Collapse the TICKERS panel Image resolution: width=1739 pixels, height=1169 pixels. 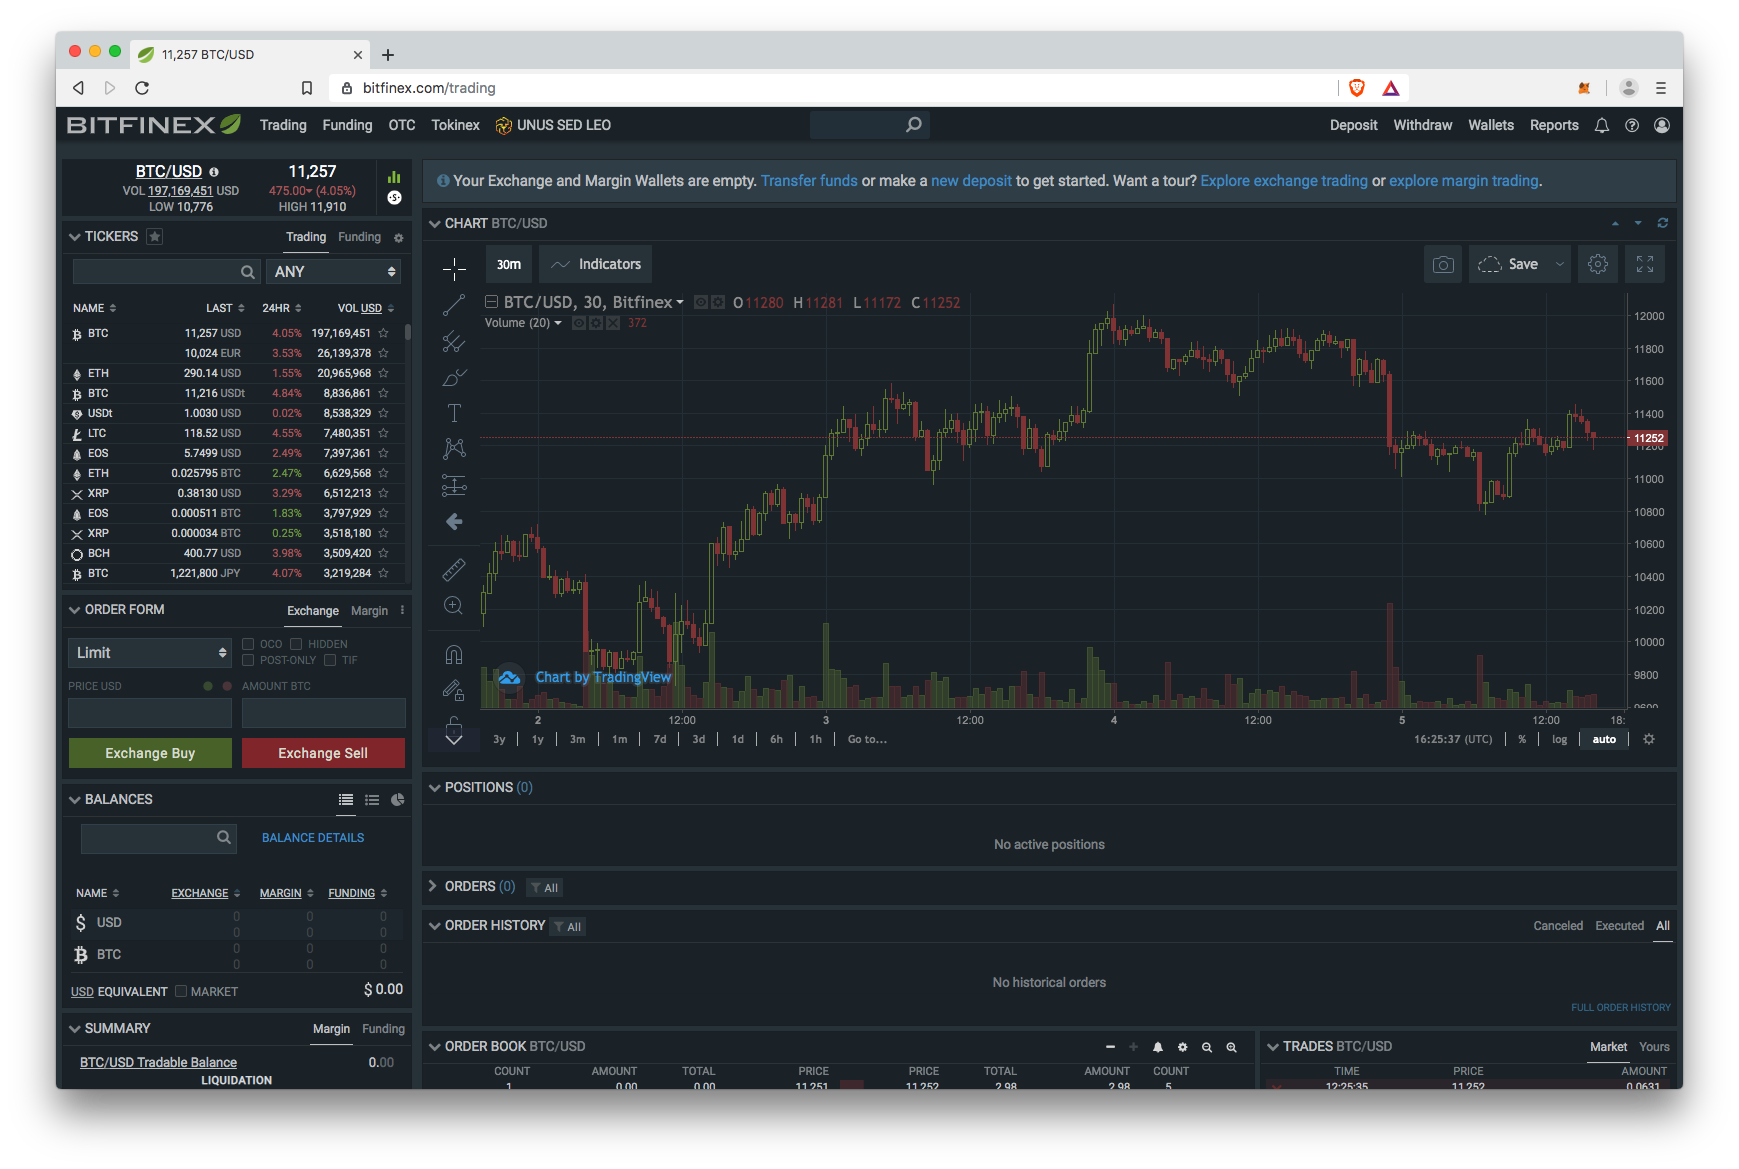[x=75, y=237]
